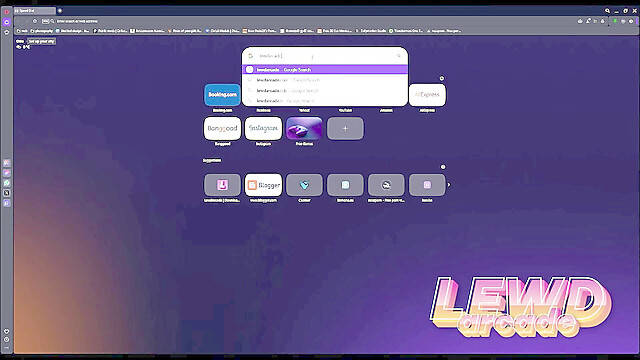Screen dimensions: 640x360
Task: Click the heart icon in the sidebar
Action: (7, 331)
